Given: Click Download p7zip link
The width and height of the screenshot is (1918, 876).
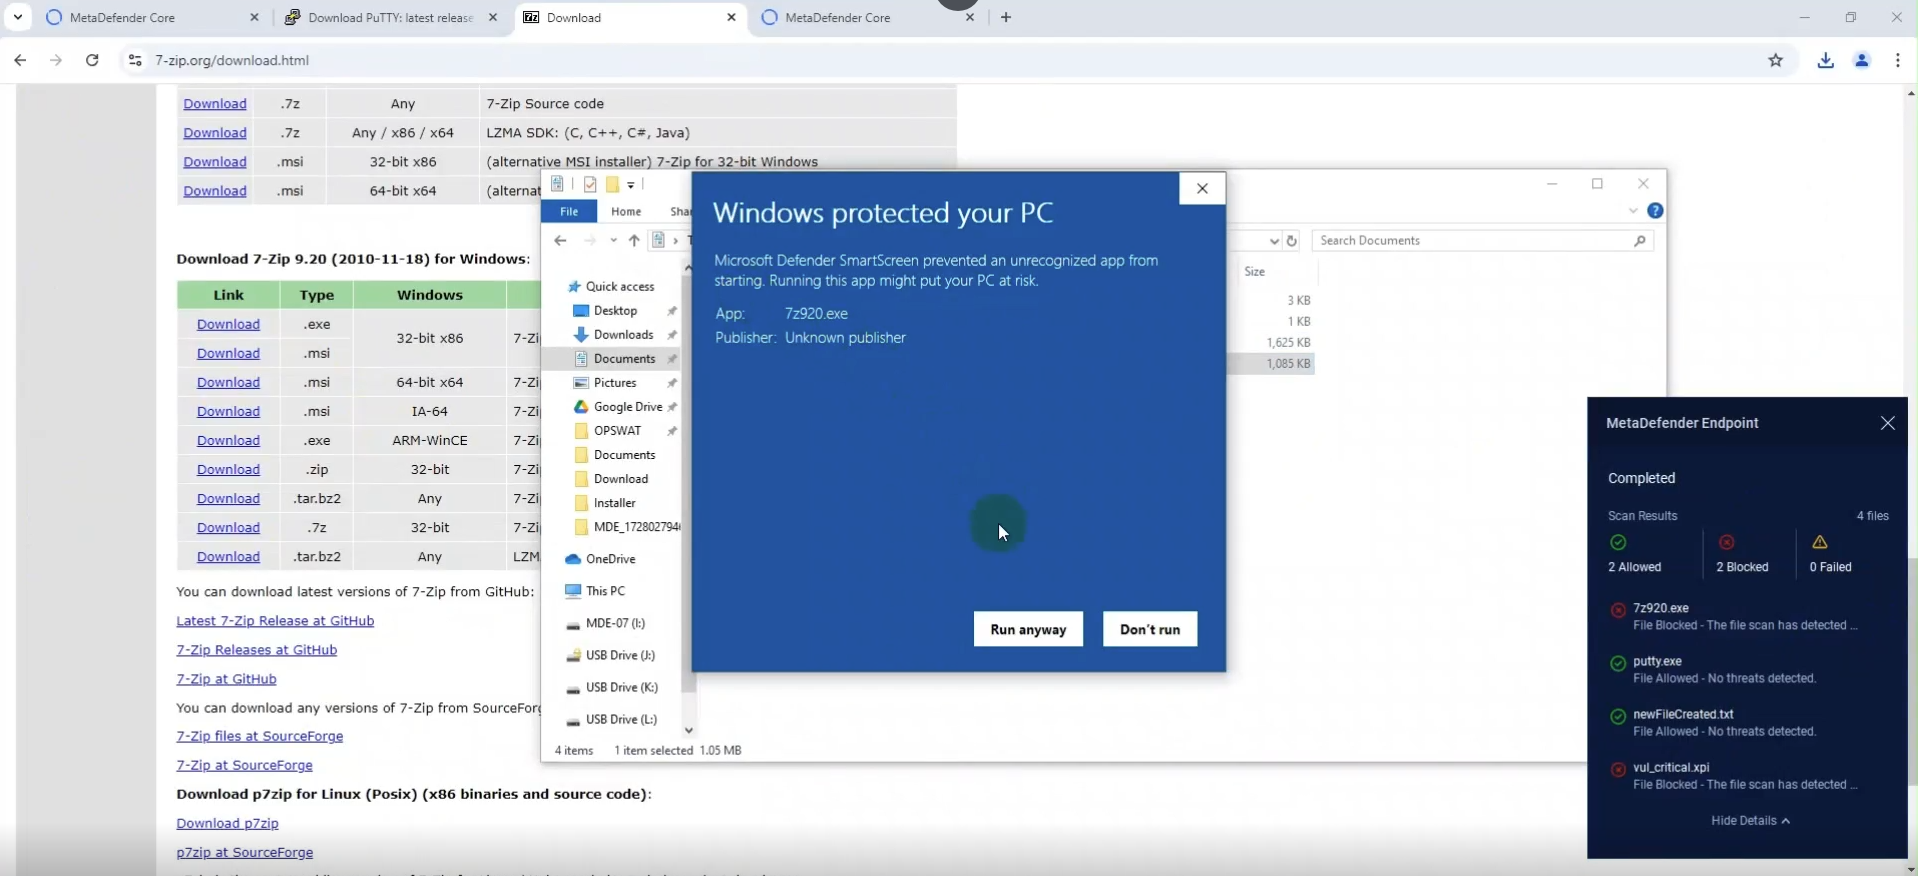Looking at the screenshot, I should coord(227,822).
